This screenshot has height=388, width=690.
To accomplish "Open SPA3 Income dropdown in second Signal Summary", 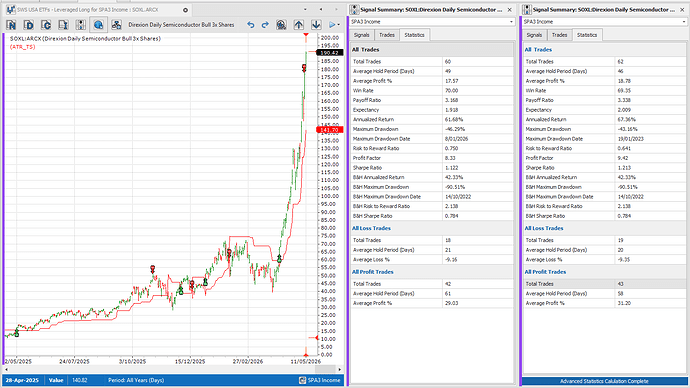I will pyautogui.click(x=684, y=22).
